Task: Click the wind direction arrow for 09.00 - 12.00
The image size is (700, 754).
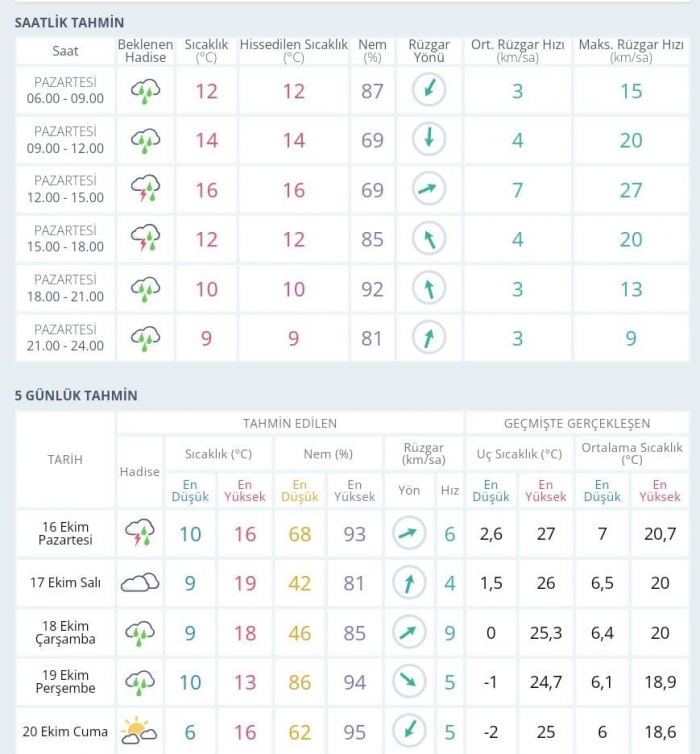Action: [429, 140]
